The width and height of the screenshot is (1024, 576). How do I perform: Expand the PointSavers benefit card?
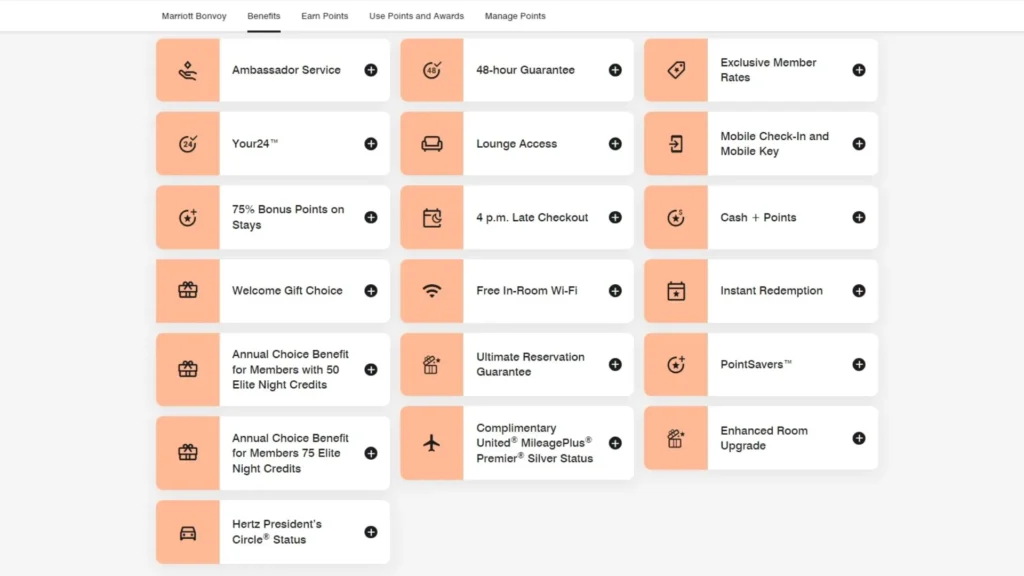859,365
